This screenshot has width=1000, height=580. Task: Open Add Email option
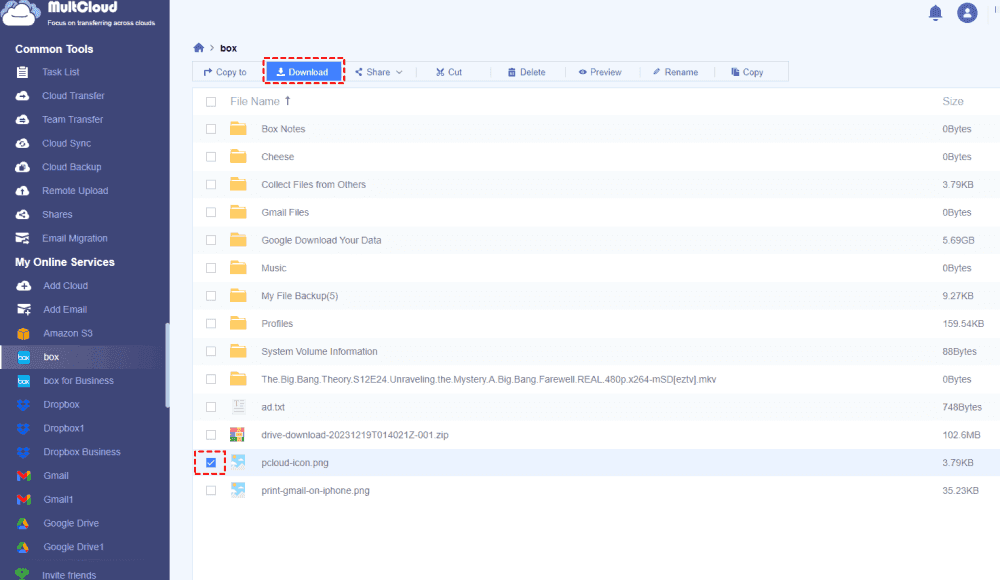pyautogui.click(x=65, y=309)
